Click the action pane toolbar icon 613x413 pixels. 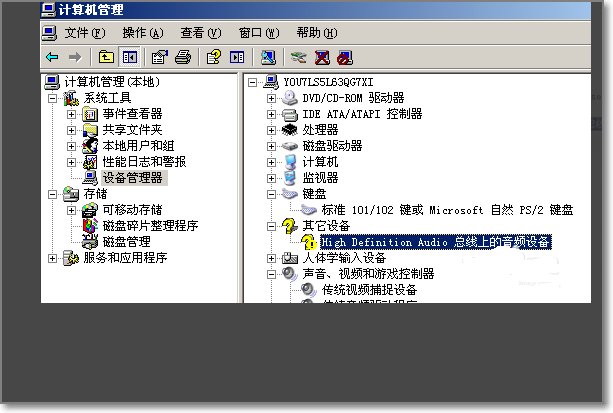tap(237, 57)
